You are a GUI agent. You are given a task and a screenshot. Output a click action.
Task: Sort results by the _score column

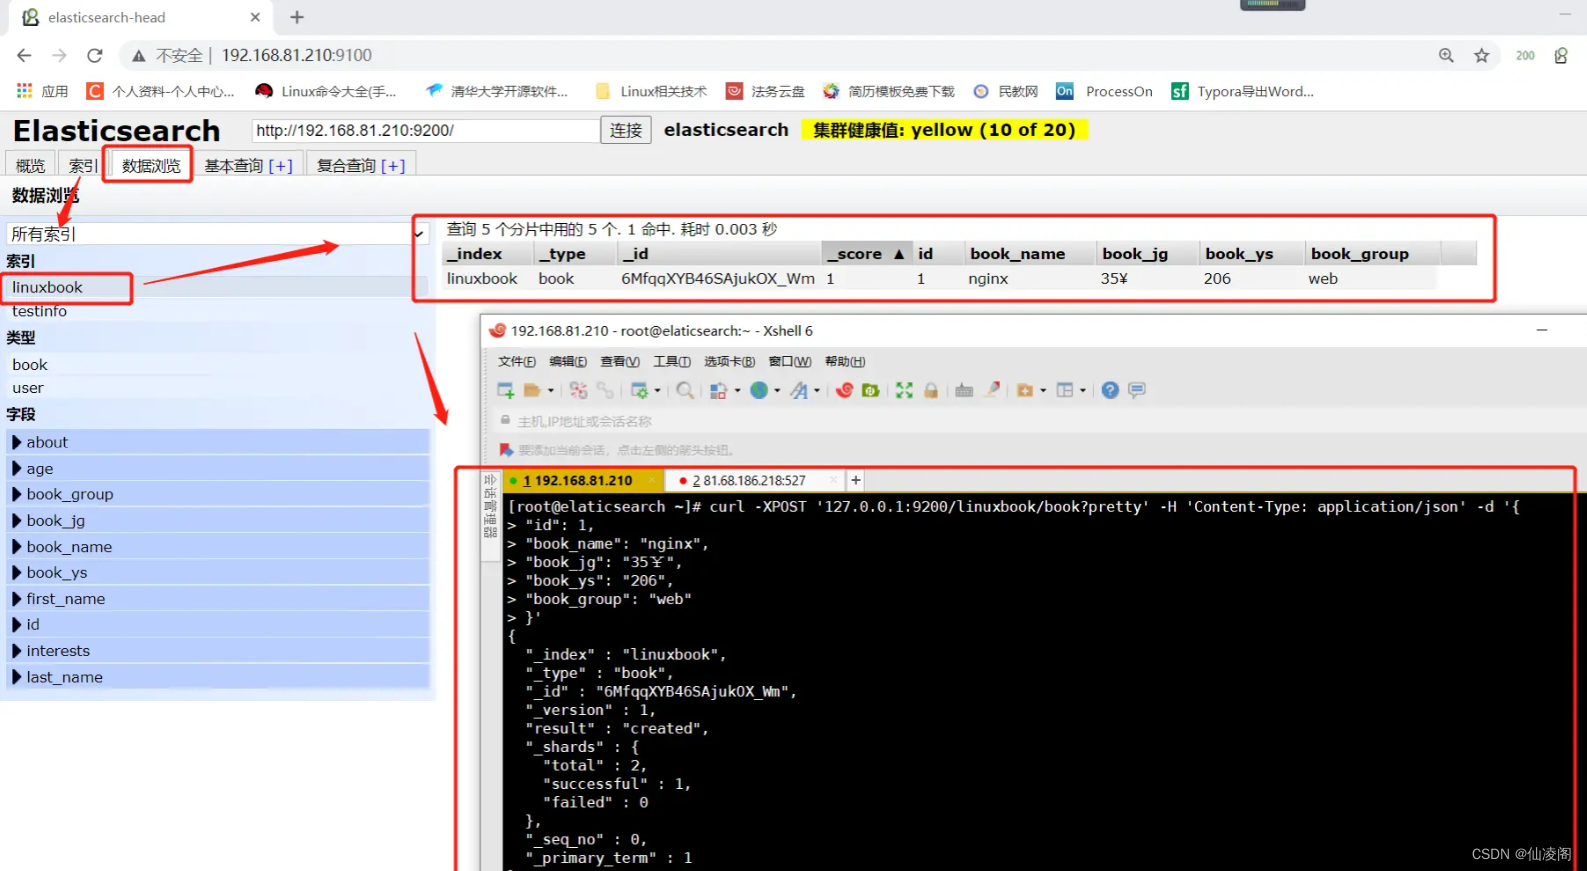coord(865,254)
